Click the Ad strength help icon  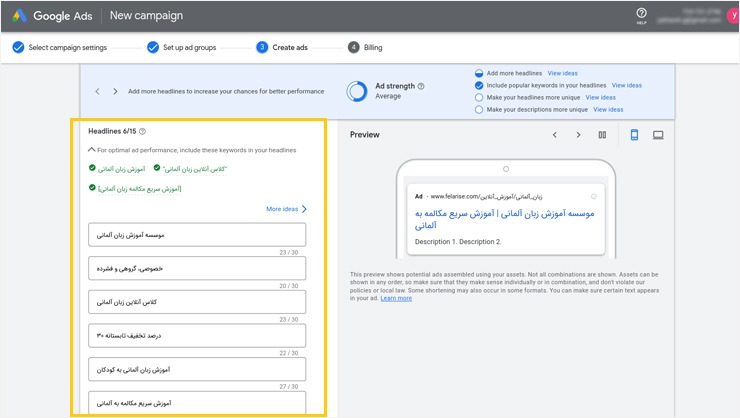(421, 86)
